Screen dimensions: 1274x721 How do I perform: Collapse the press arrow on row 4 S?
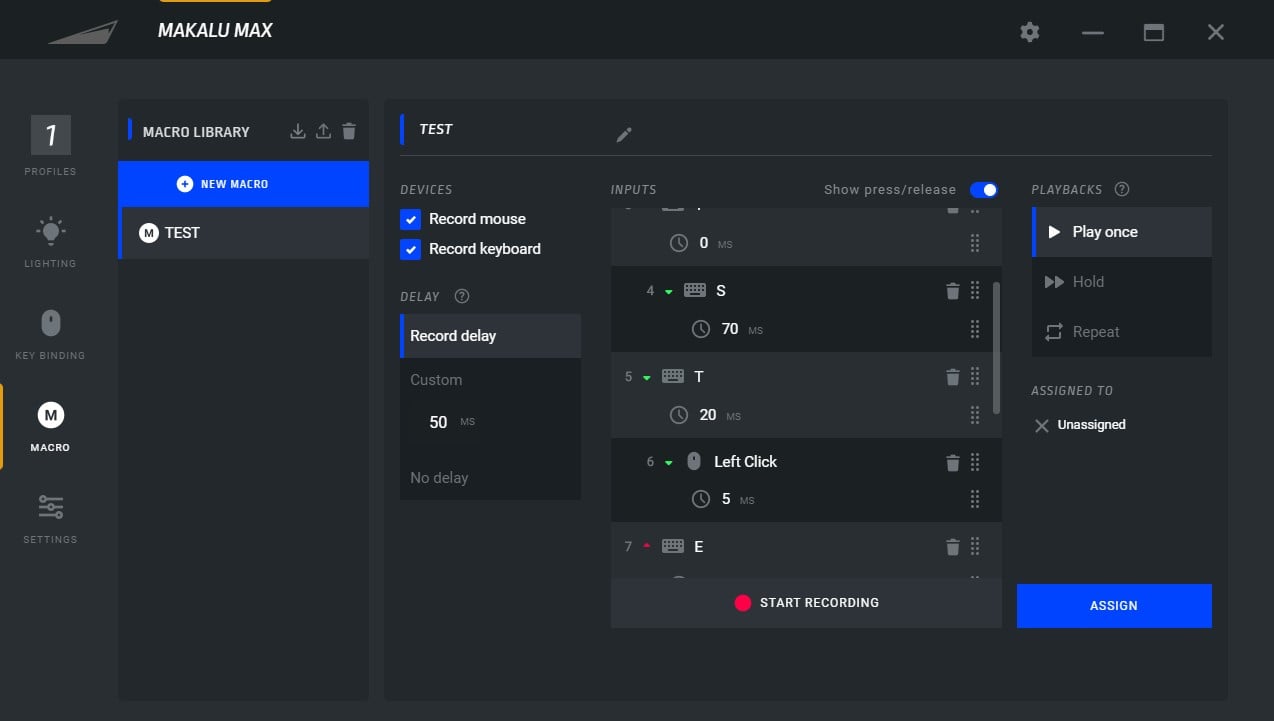click(669, 292)
